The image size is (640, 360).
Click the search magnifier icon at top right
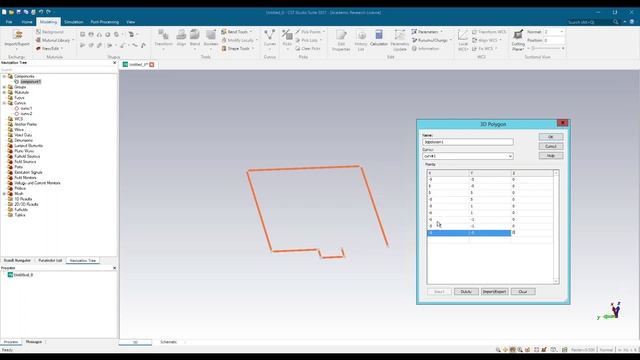point(616,22)
